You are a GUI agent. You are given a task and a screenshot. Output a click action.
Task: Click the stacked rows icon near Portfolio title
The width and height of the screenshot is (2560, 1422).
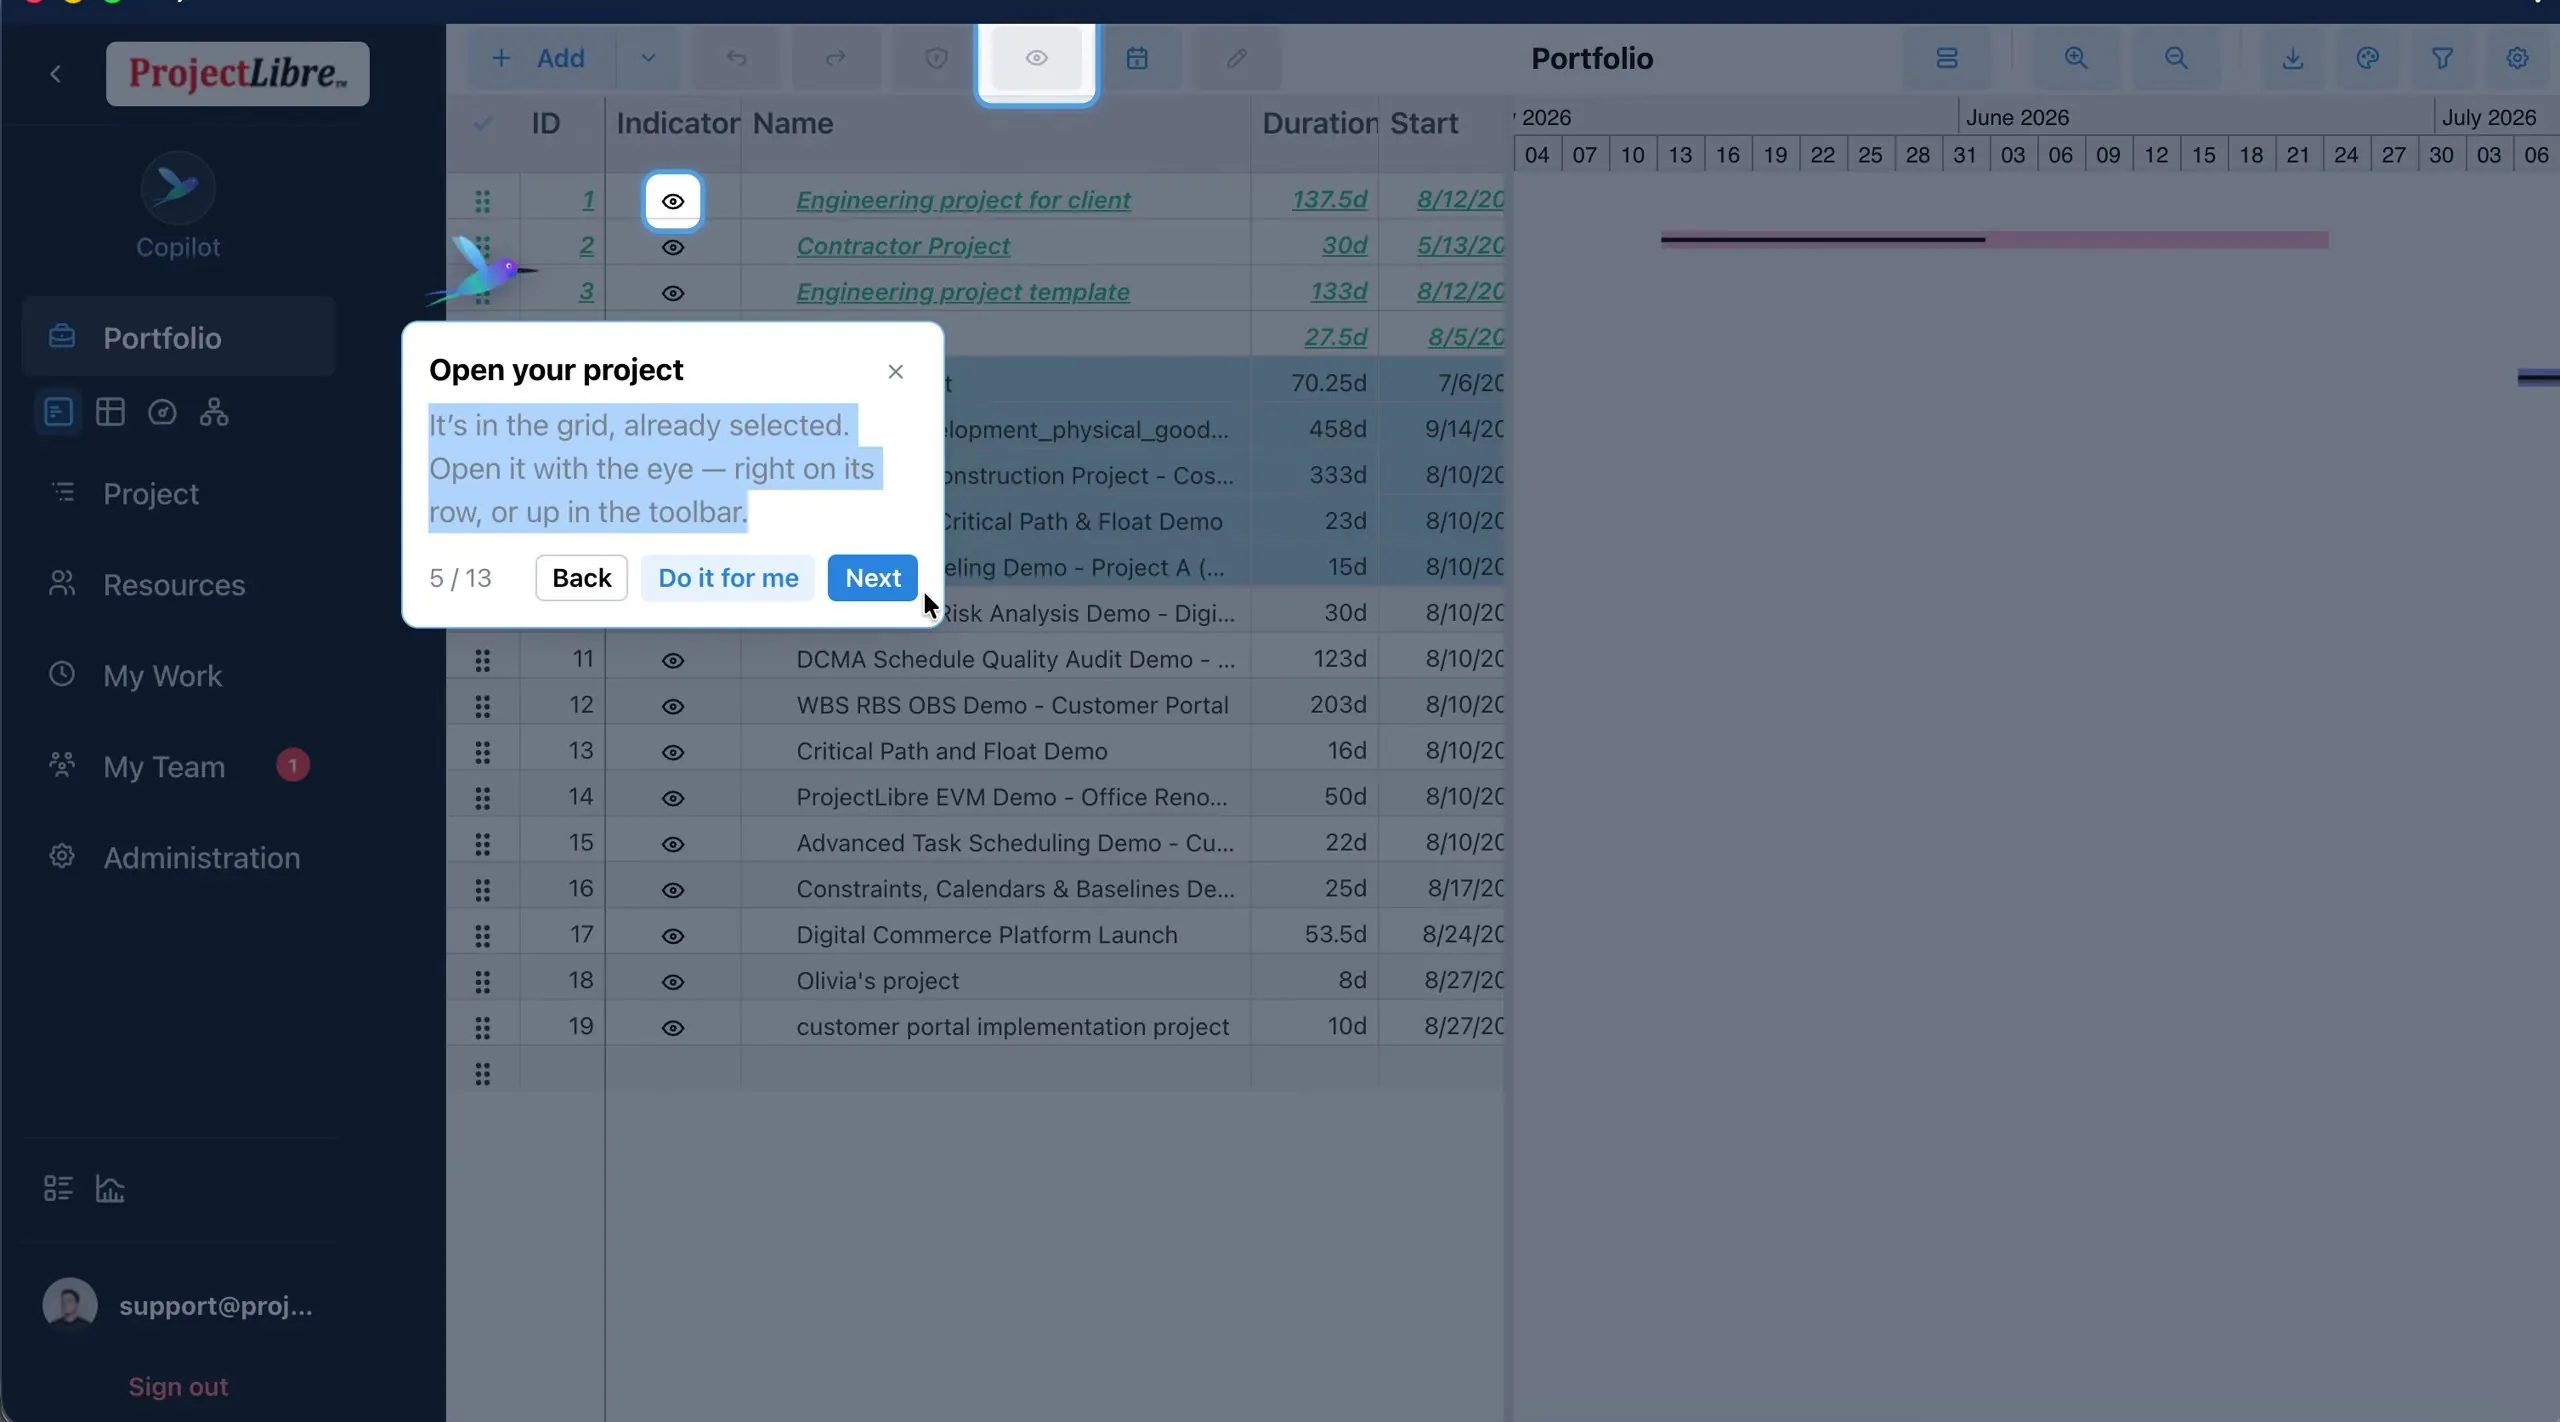[x=1946, y=58]
